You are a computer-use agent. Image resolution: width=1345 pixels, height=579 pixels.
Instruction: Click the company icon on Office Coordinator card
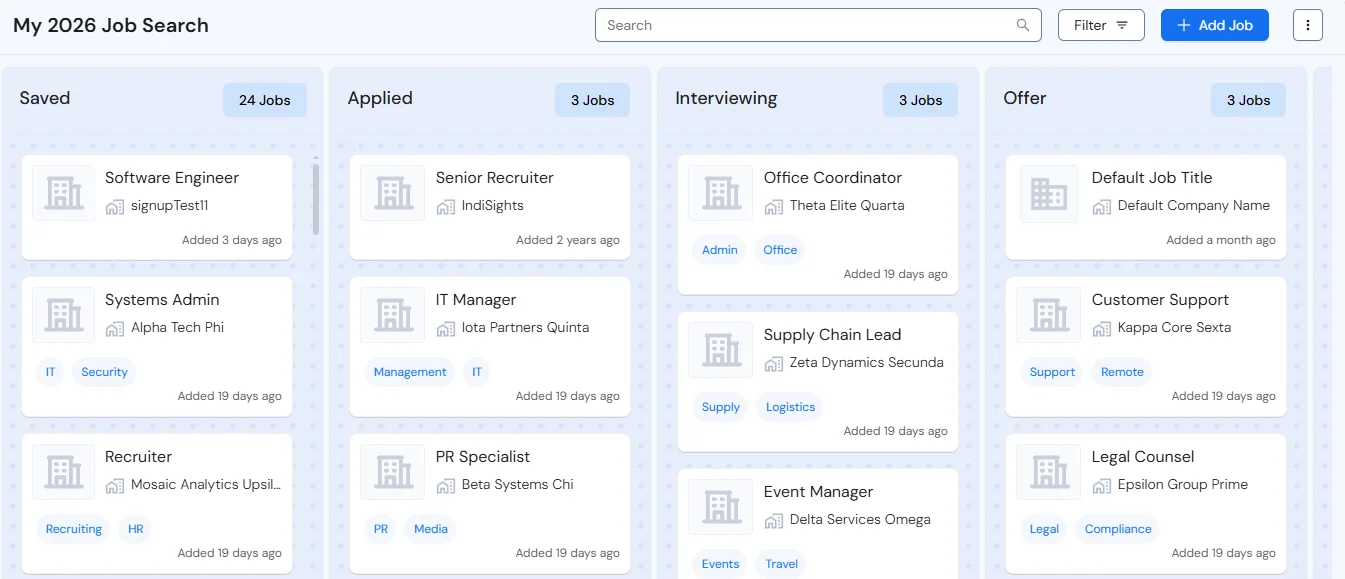(x=720, y=194)
